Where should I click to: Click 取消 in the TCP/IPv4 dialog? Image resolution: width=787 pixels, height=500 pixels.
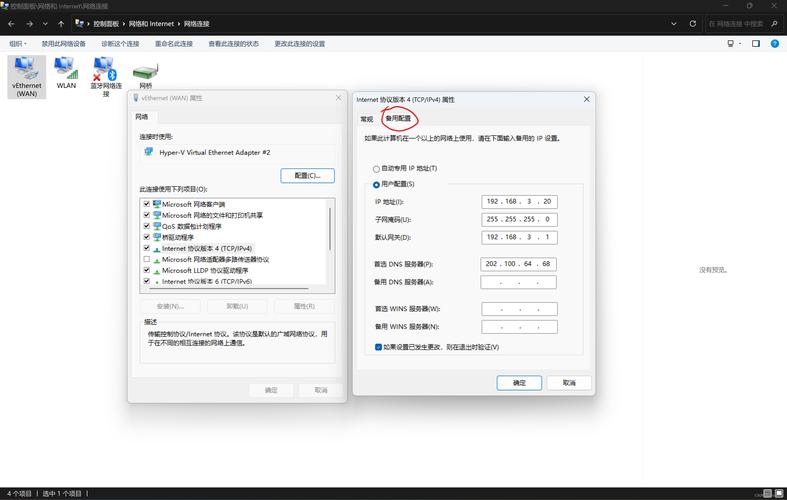tap(569, 383)
